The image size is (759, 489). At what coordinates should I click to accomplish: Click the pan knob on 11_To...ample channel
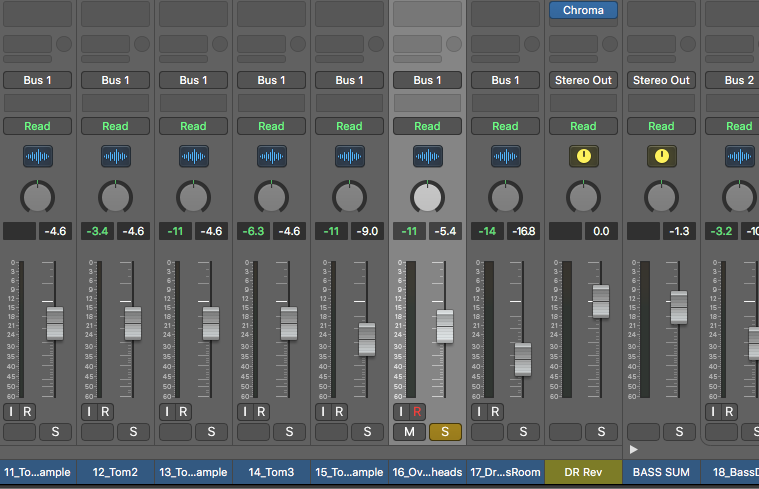pos(37,197)
